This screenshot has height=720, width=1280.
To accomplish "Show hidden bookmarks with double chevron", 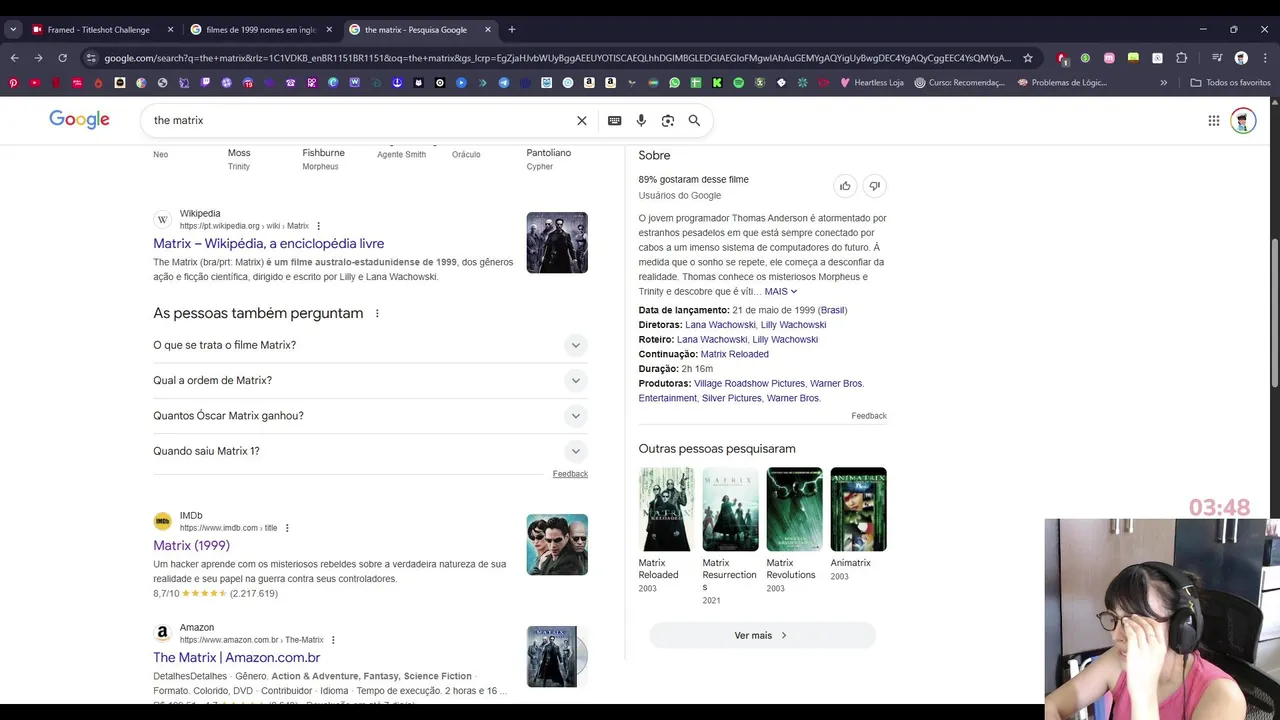I will [1163, 83].
